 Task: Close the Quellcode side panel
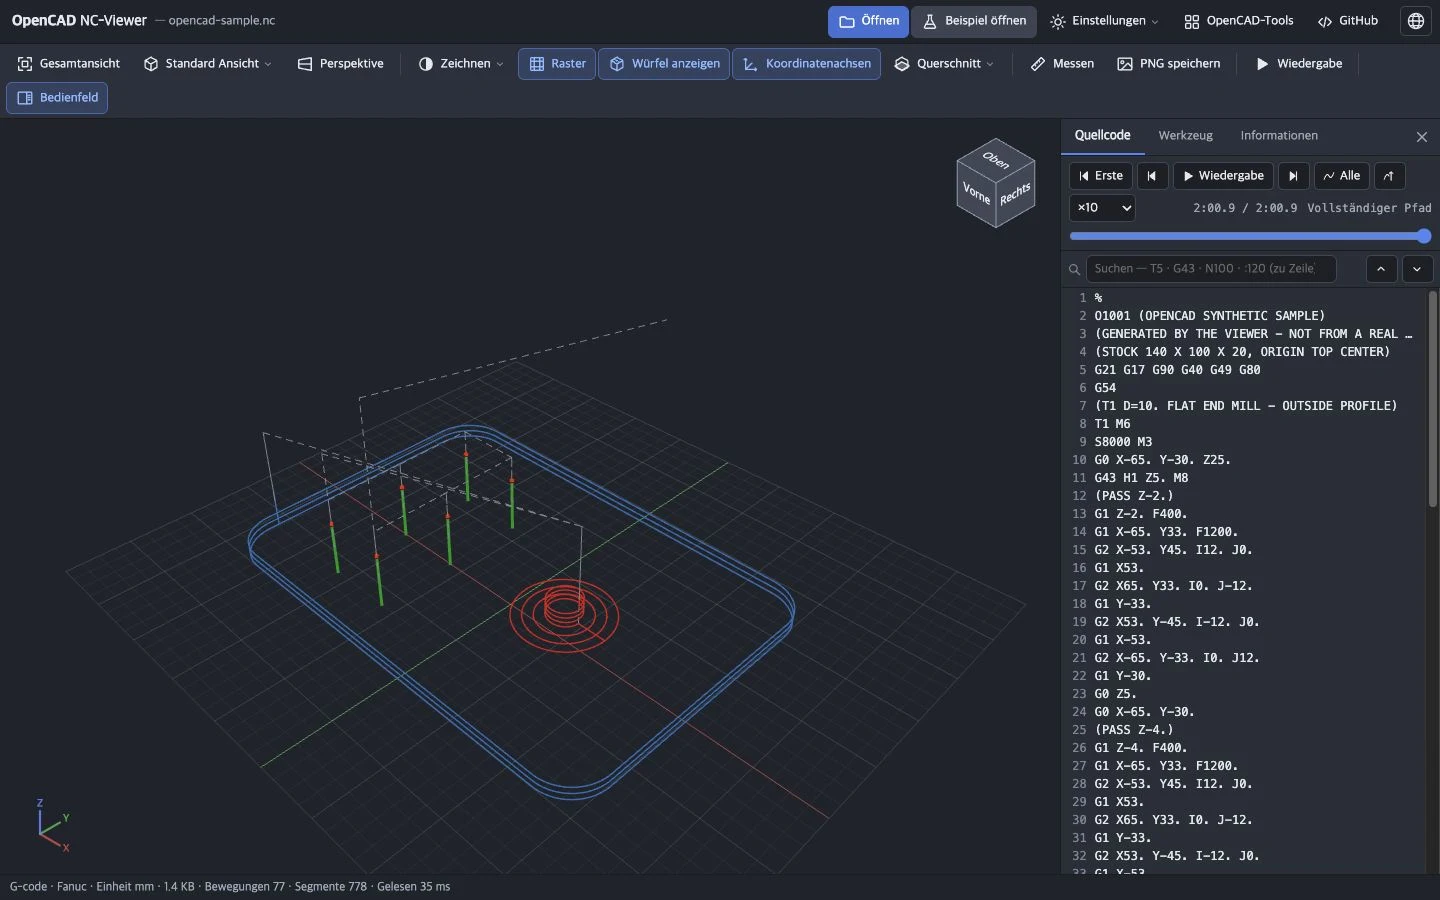(x=1422, y=137)
